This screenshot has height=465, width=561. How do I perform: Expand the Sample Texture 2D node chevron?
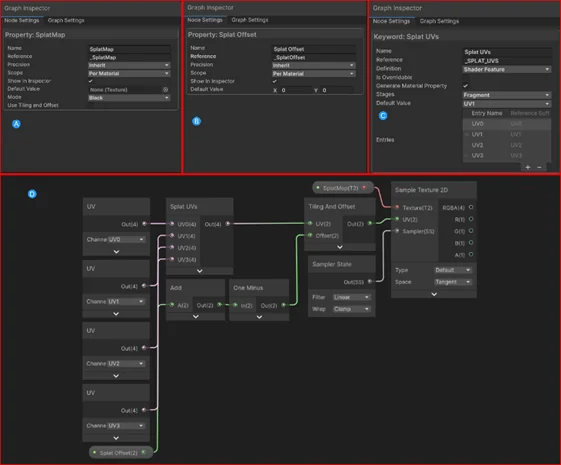click(434, 294)
